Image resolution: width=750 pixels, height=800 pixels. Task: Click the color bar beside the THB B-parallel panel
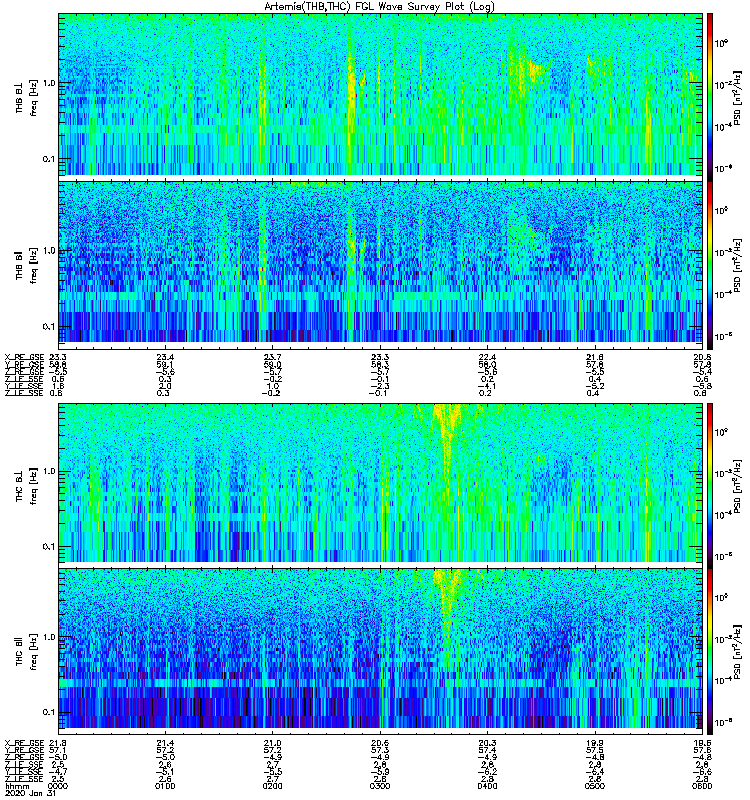710,265
